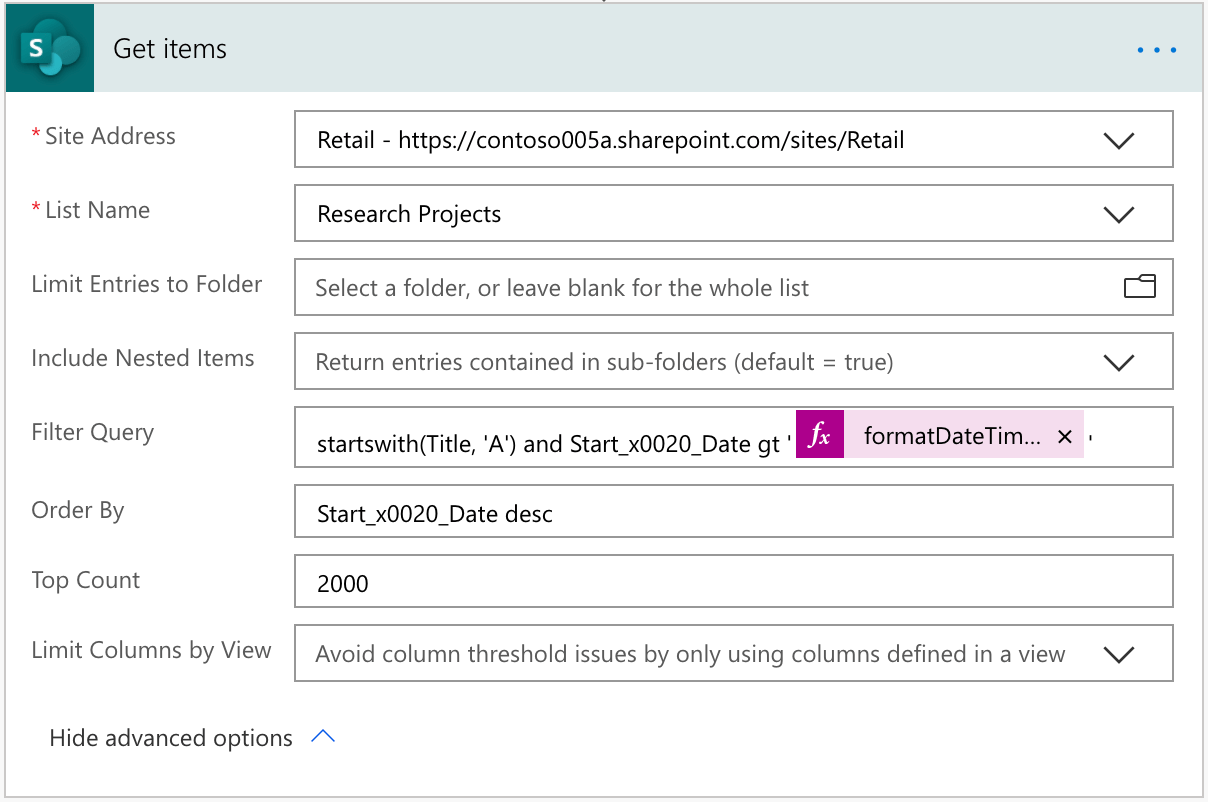Open the Limit Columns by View dropdown
This screenshot has height=802, width=1208.
coord(1119,653)
